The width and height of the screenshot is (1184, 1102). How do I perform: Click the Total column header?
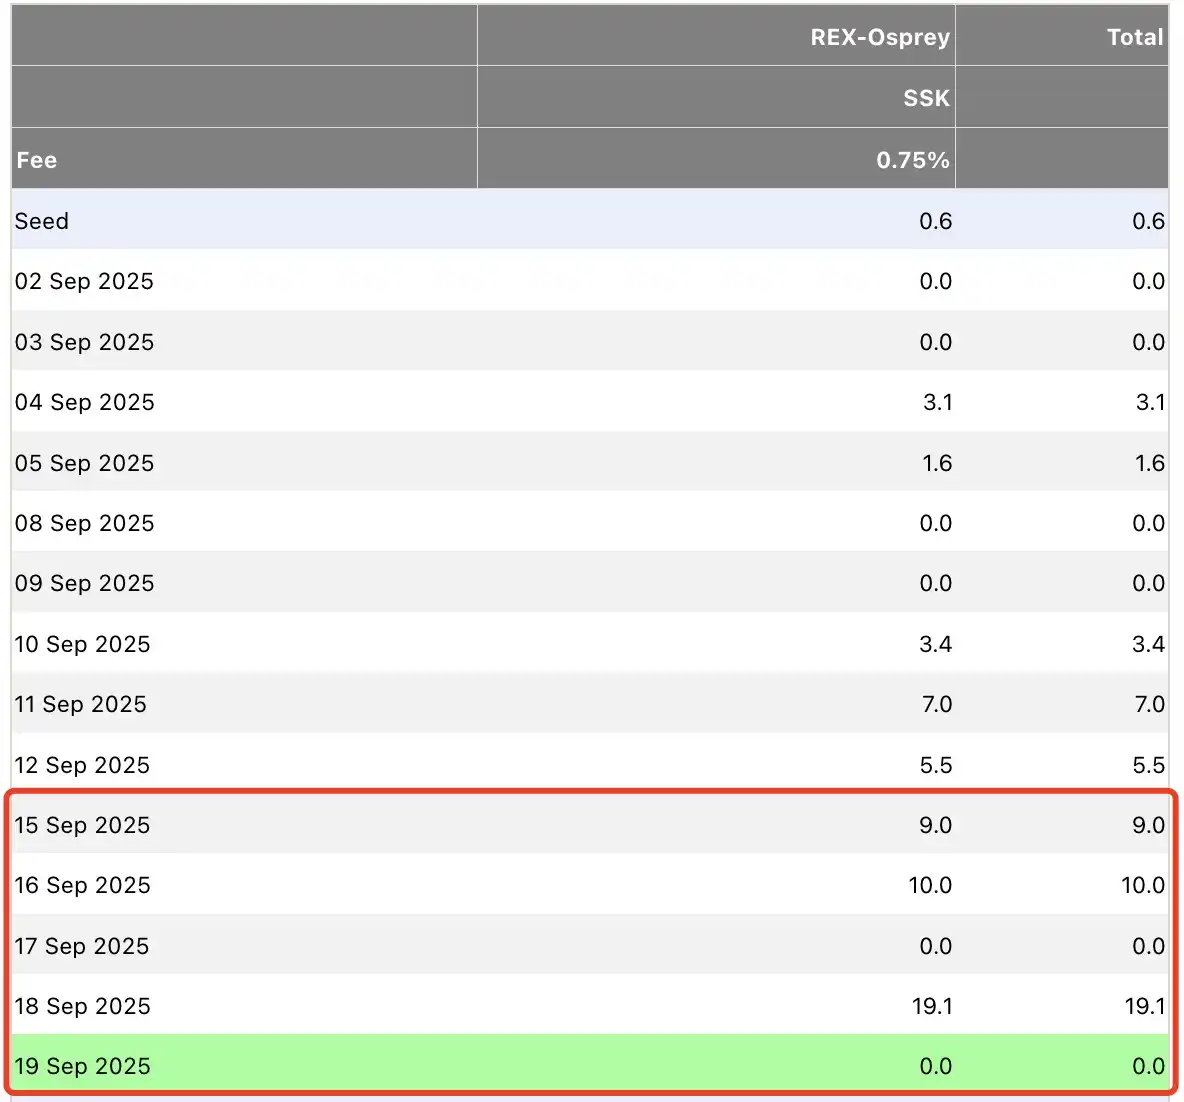pos(1134,37)
